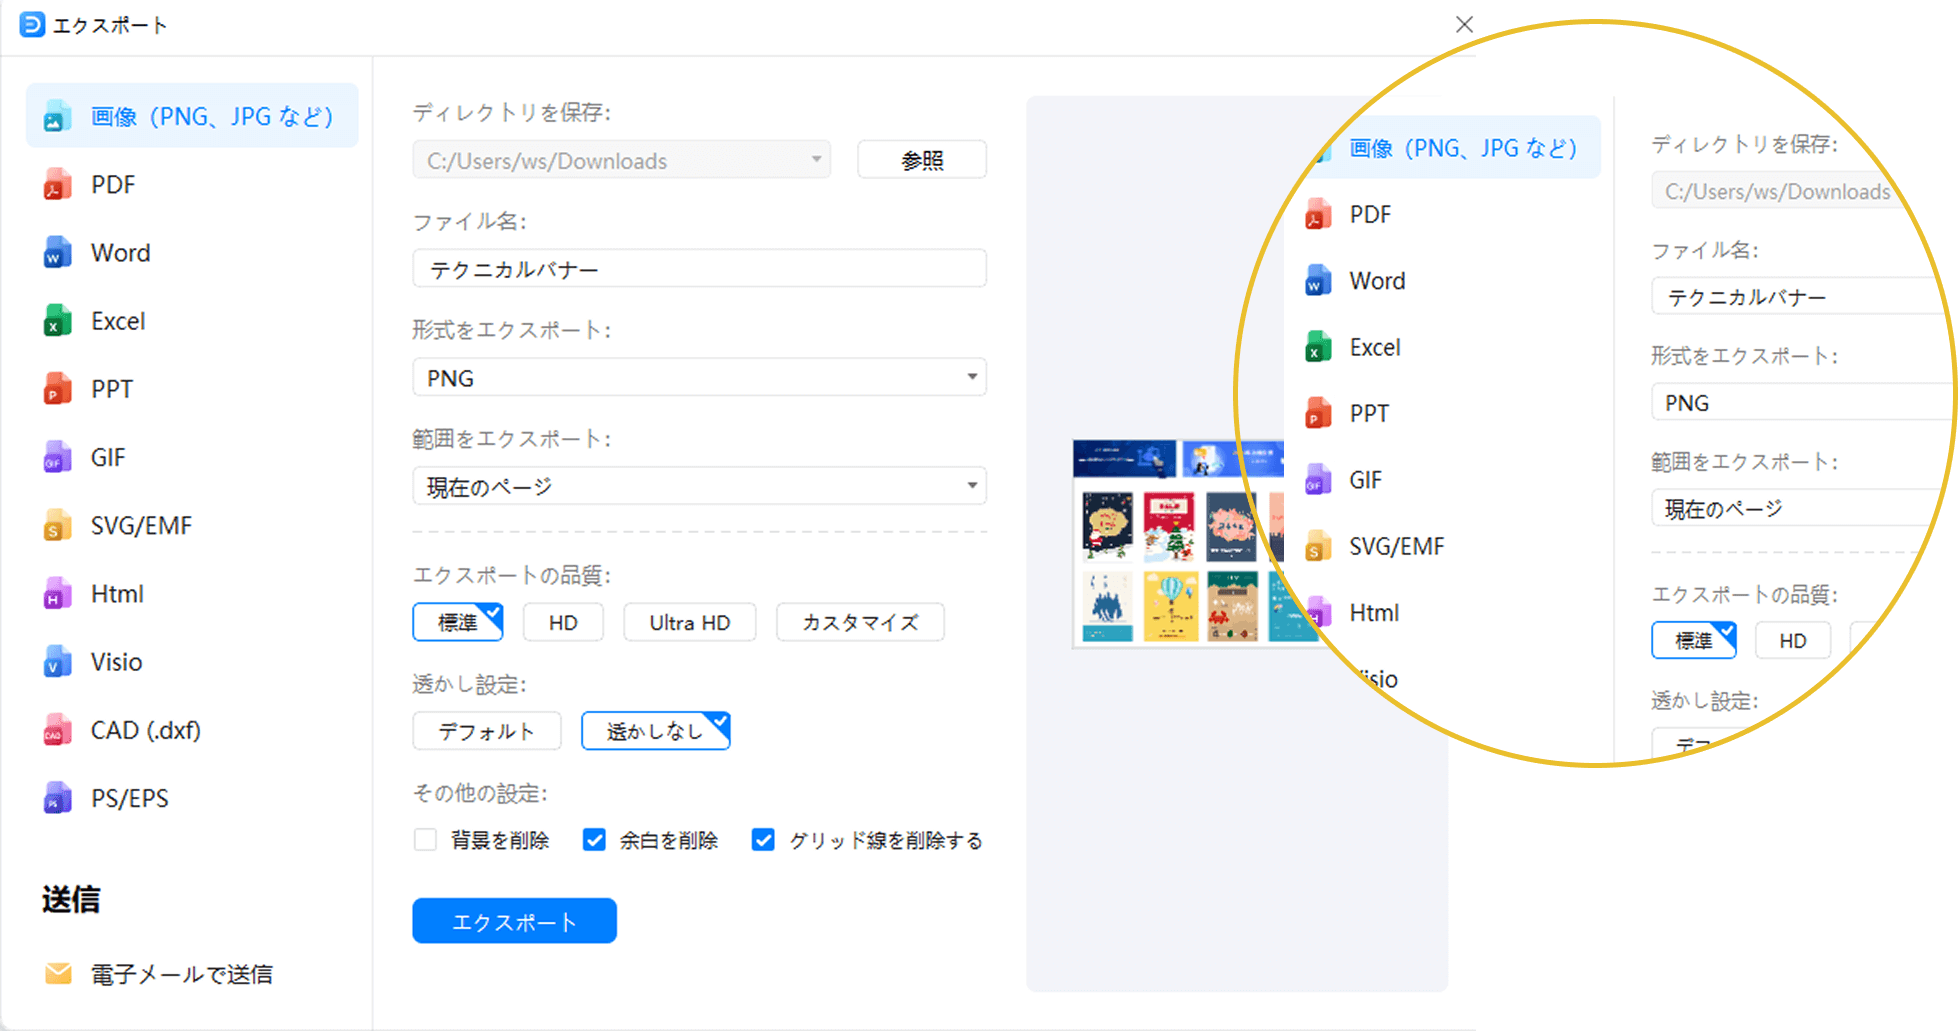Click the 参照 browse button
Viewport: 1958px width, 1032px height.
pyautogui.click(x=920, y=159)
